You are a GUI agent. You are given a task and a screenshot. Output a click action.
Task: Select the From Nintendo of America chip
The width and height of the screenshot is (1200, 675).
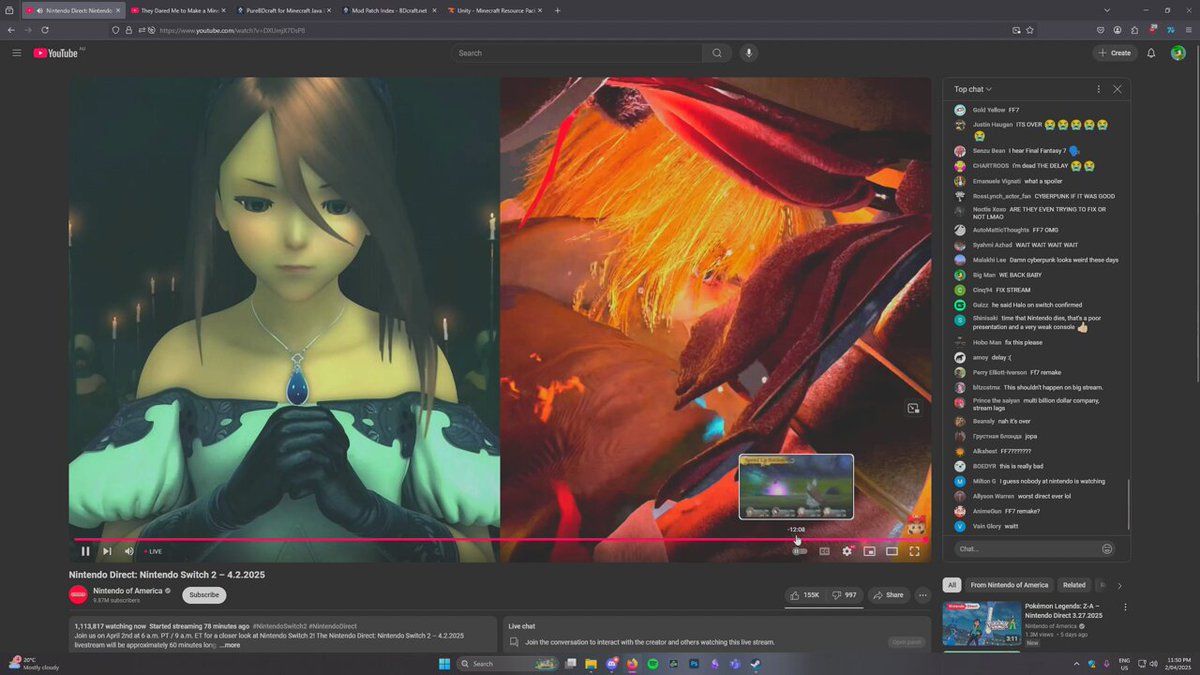pyautogui.click(x=1009, y=585)
